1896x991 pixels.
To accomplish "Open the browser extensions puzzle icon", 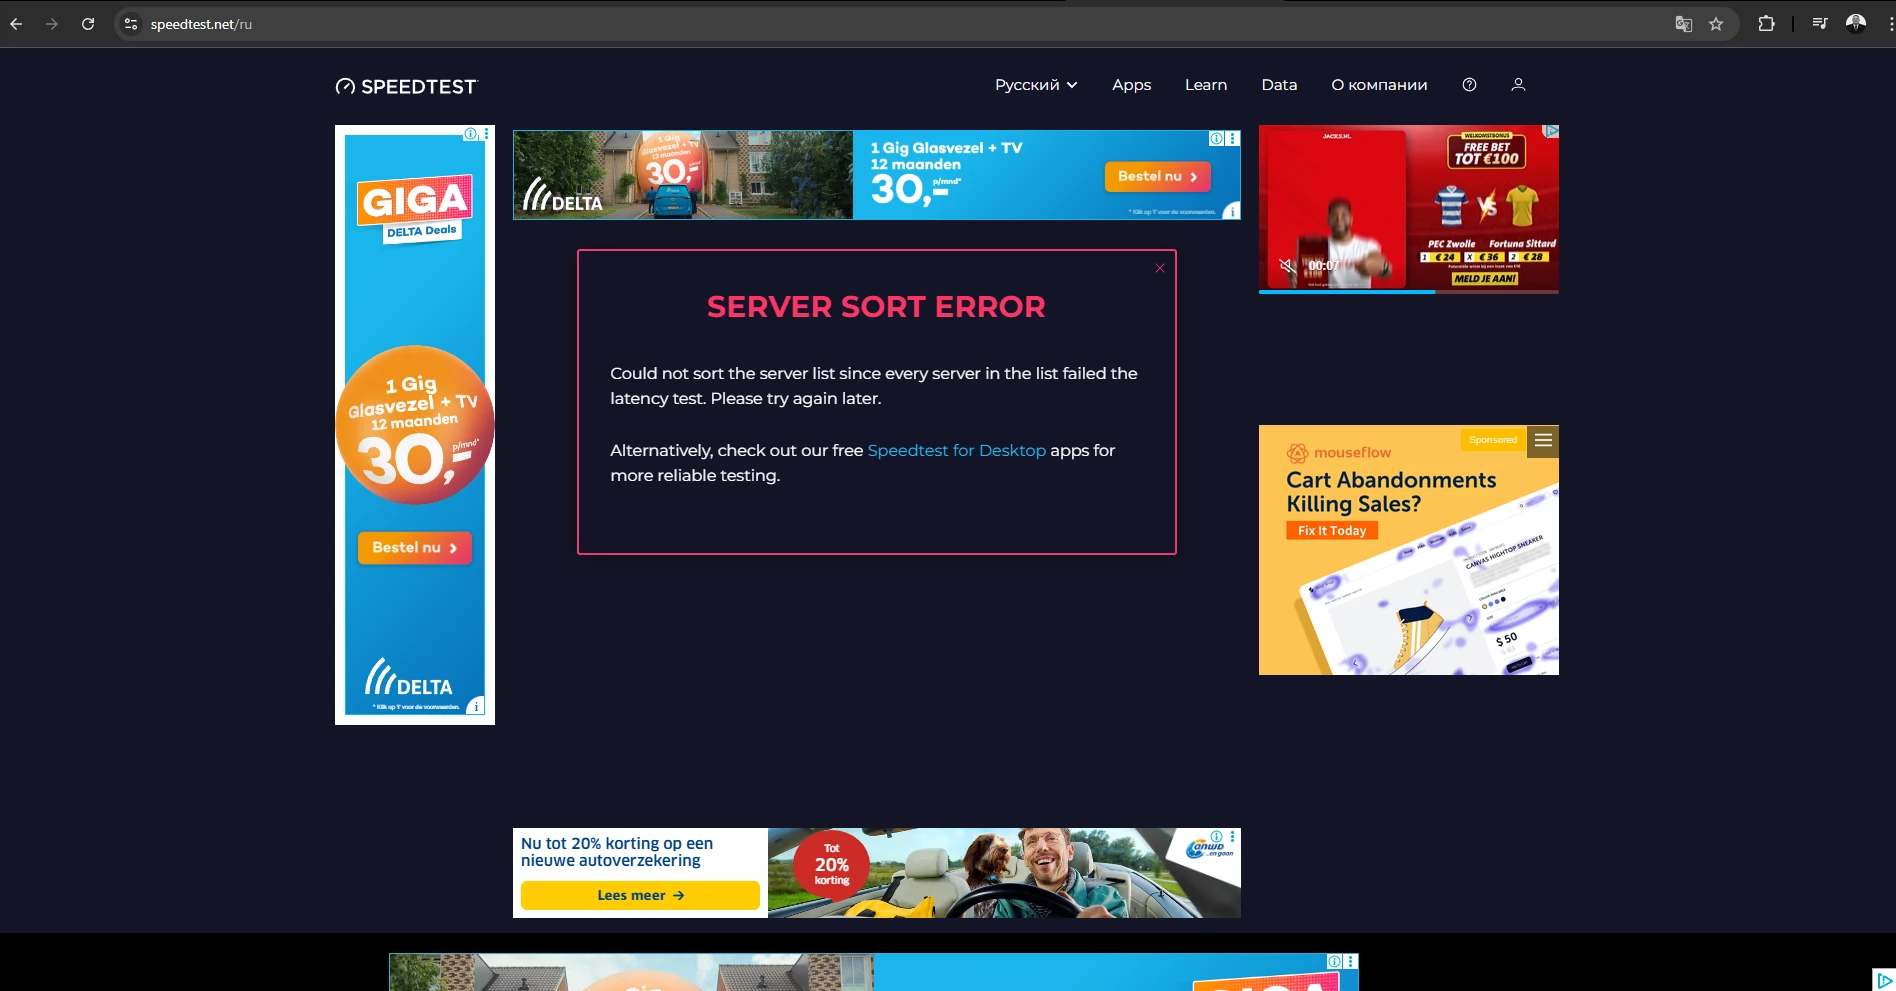I will (1767, 24).
